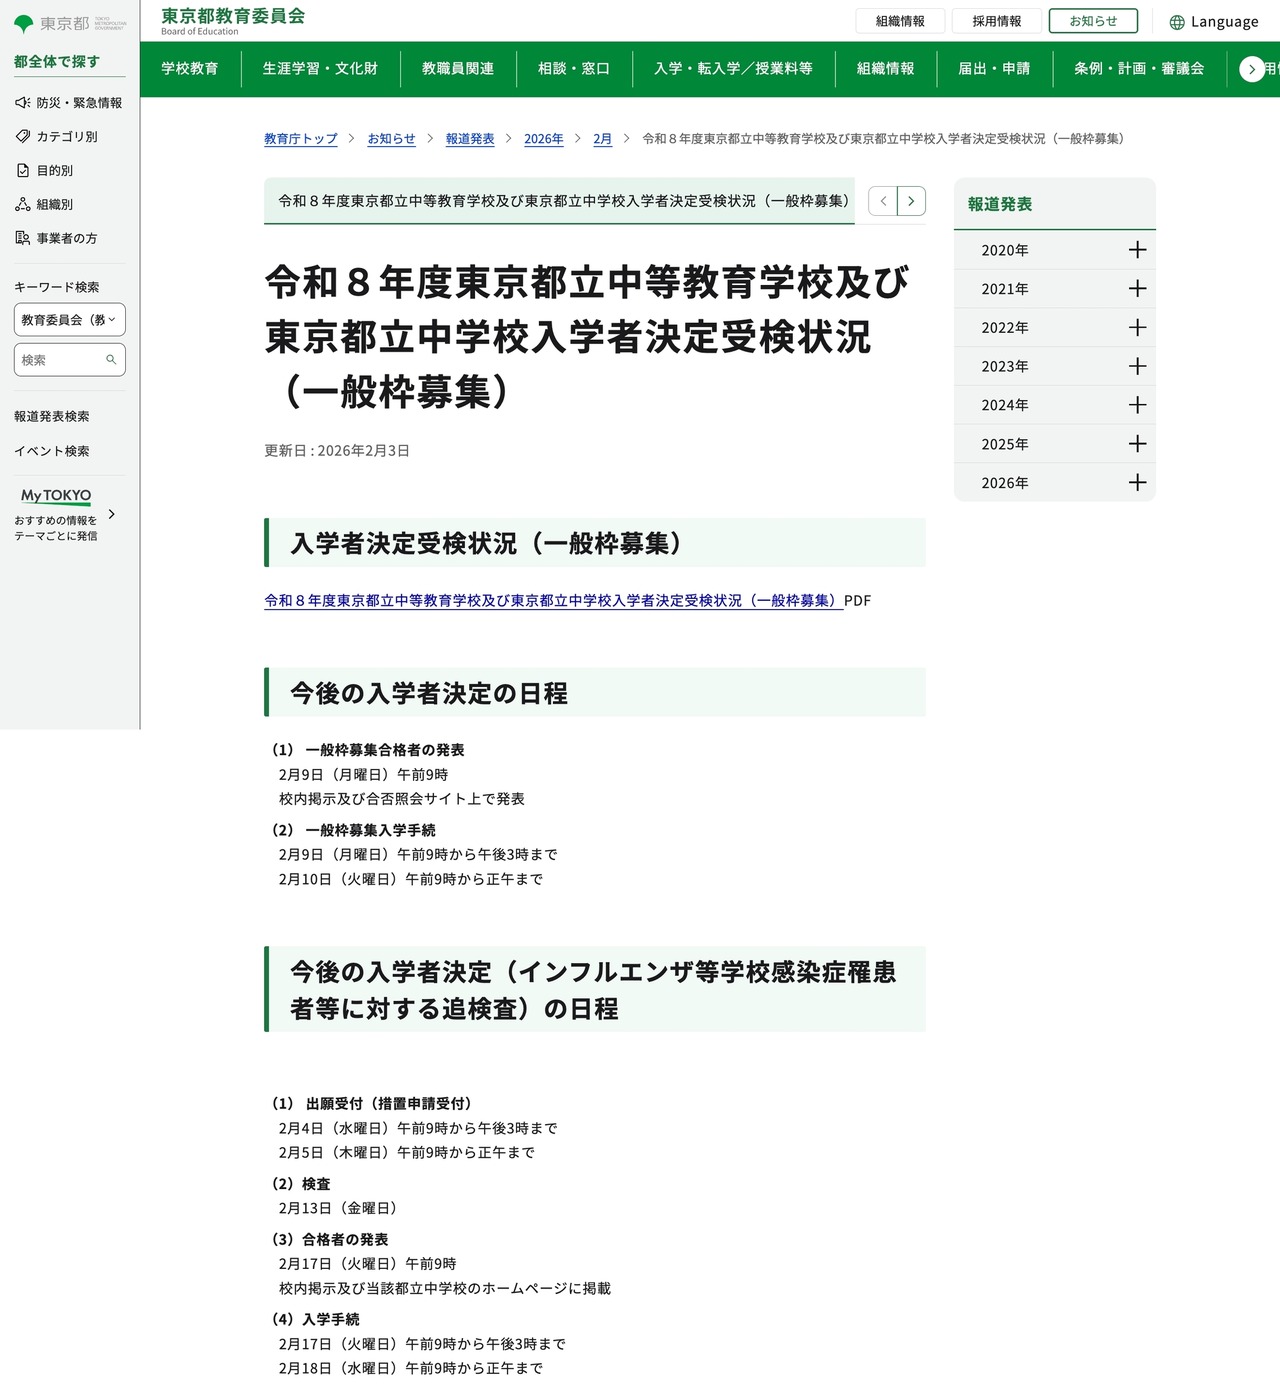Open the Language globe menu

[1178, 21]
